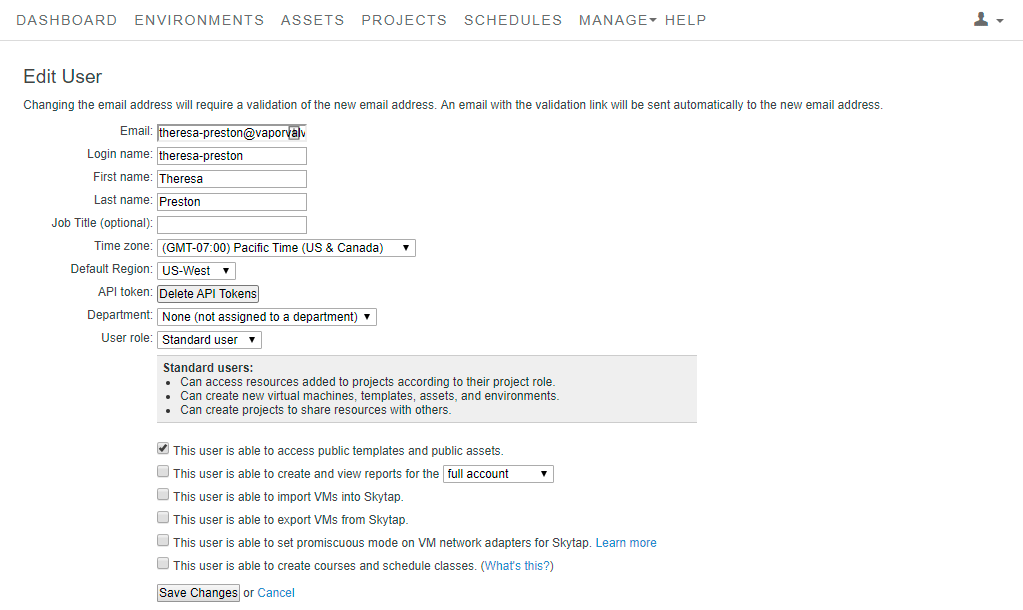Enable importing VMs into Skytap
The image size is (1023, 610).
pos(163,494)
